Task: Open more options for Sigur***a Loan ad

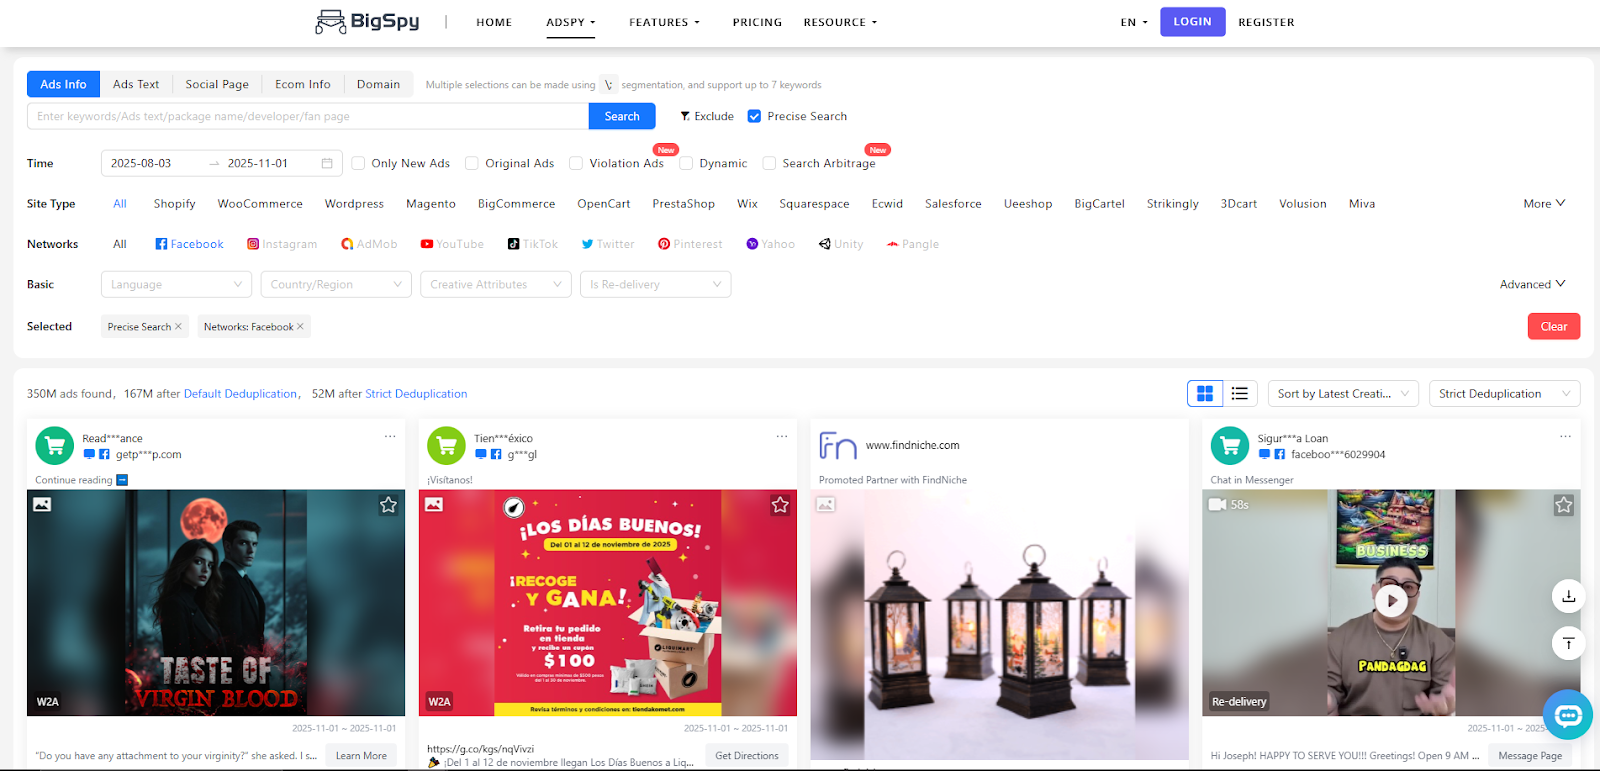Action: click(1566, 437)
